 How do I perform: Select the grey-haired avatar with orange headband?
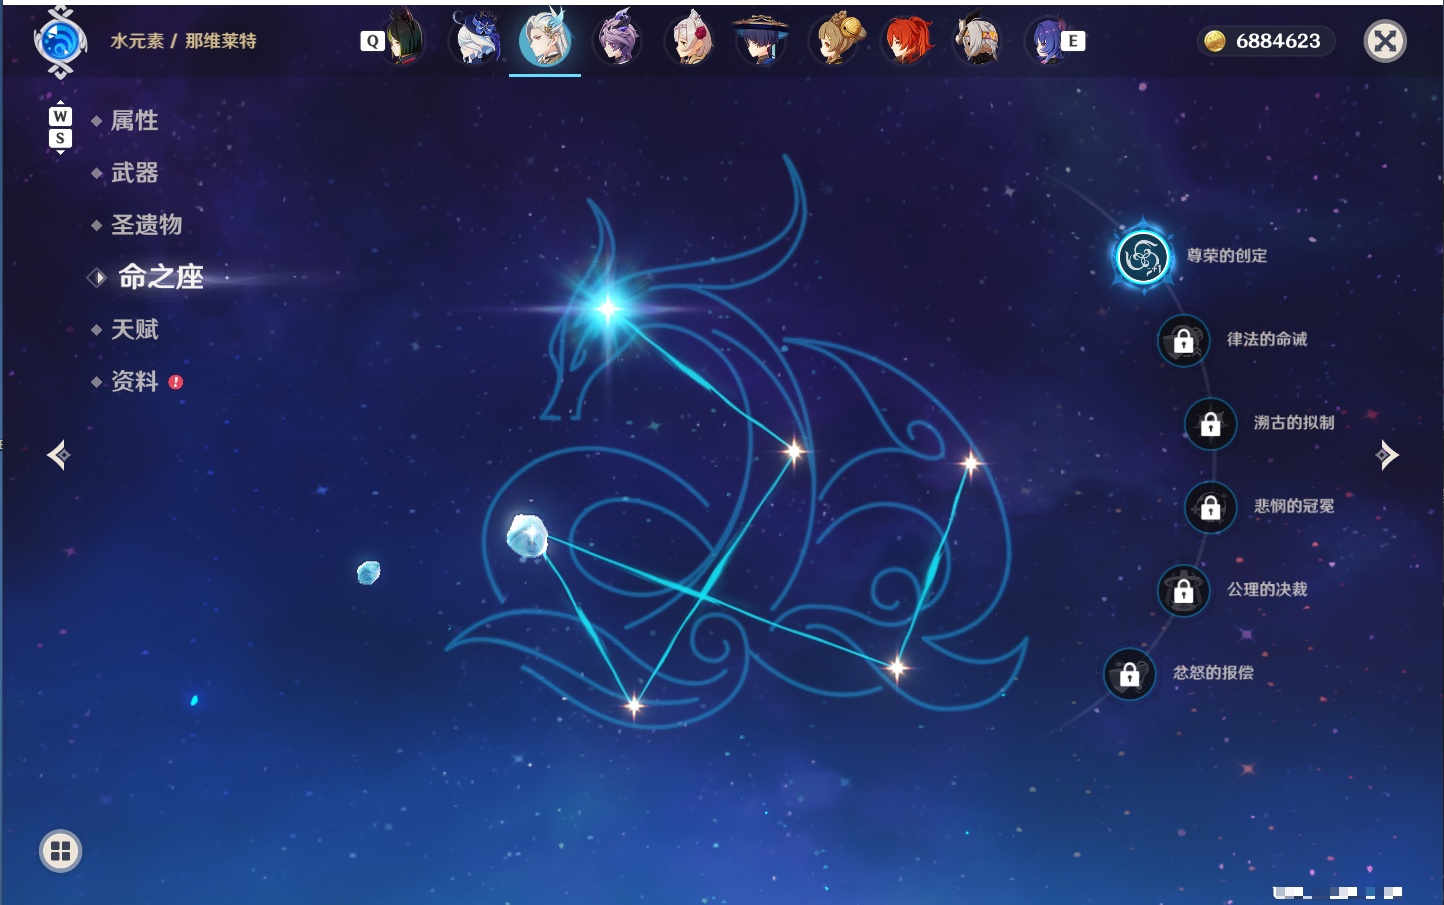[977, 39]
